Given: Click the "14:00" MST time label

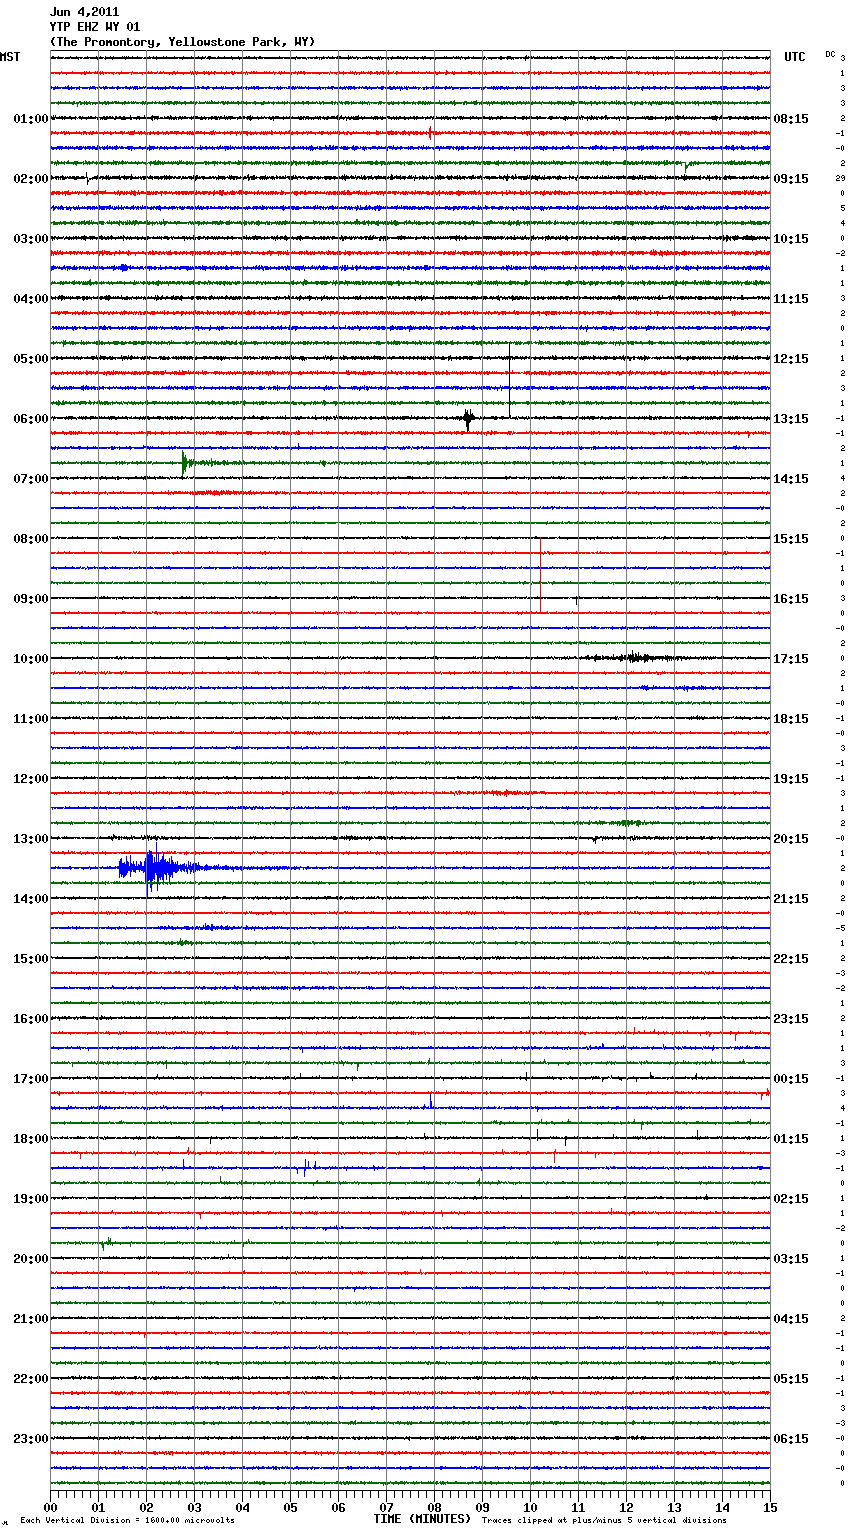Looking at the screenshot, I should pyautogui.click(x=31, y=899).
